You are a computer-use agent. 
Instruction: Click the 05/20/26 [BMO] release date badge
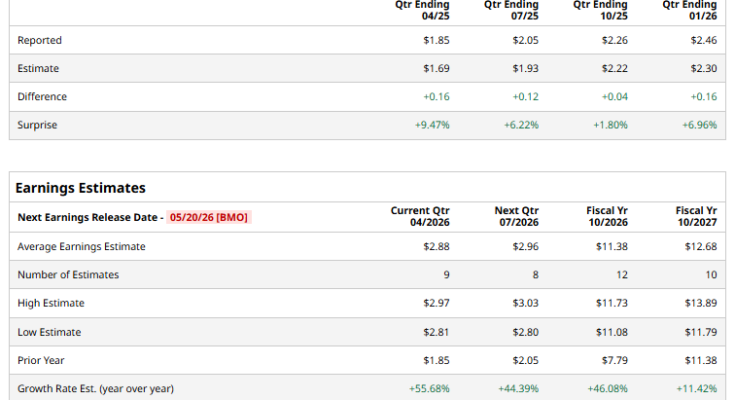(x=209, y=217)
